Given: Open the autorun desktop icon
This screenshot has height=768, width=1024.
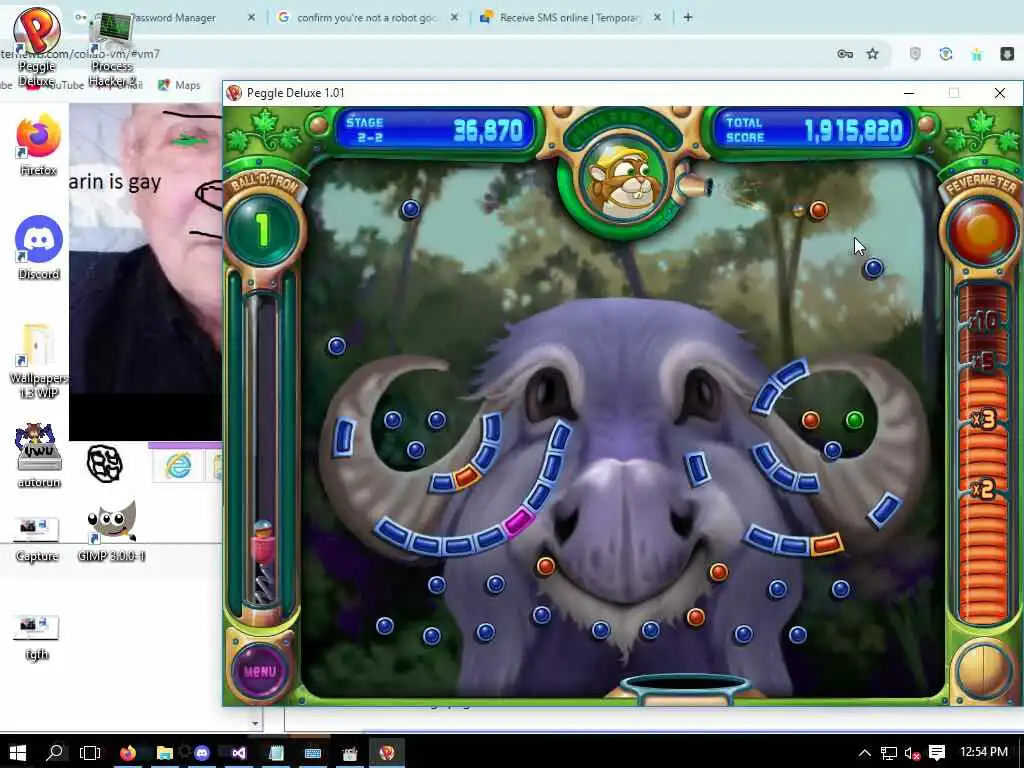Looking at the screenshot, I should [x=39, y=456].
